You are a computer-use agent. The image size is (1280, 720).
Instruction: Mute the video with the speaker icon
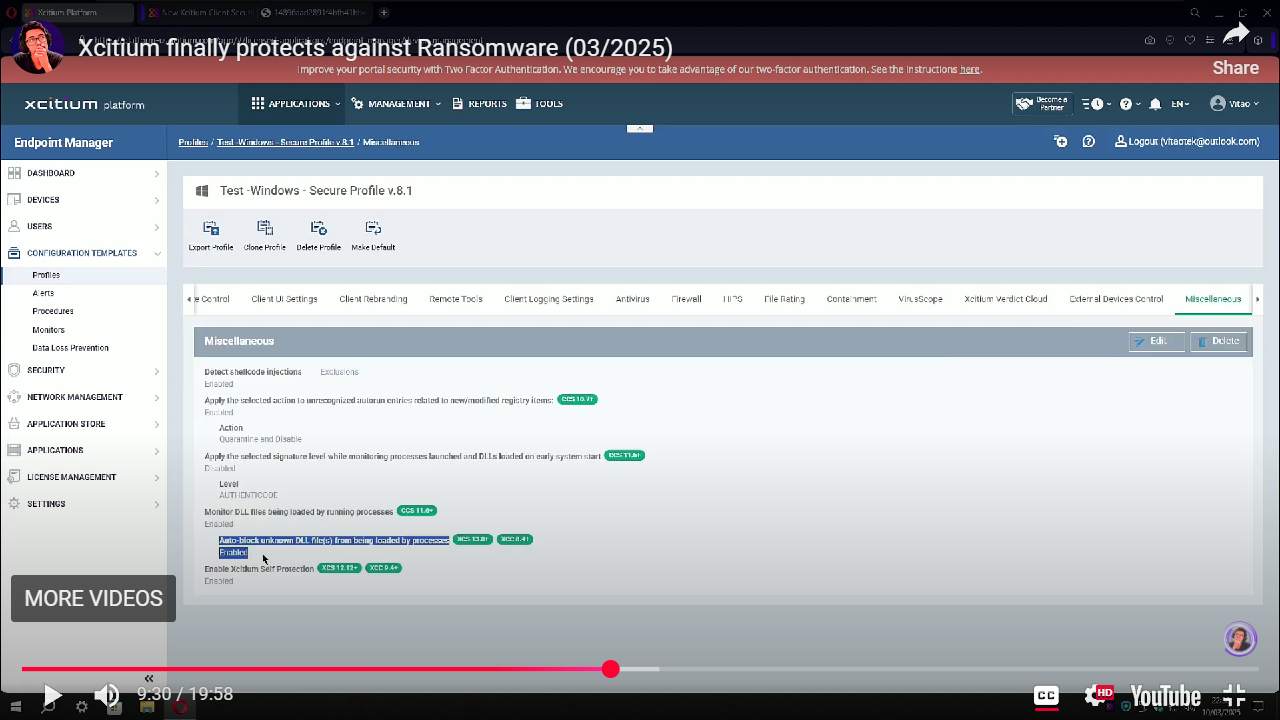point(106,695)
